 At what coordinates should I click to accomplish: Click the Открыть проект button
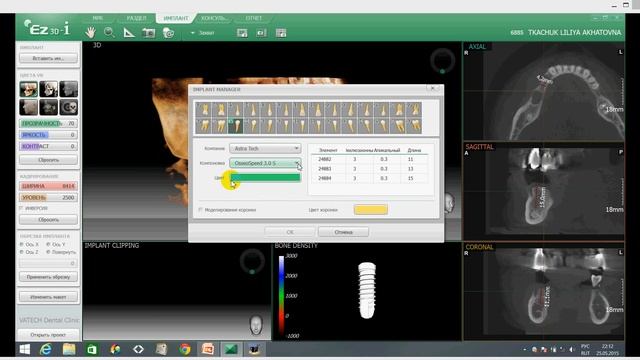pos(48,335)
